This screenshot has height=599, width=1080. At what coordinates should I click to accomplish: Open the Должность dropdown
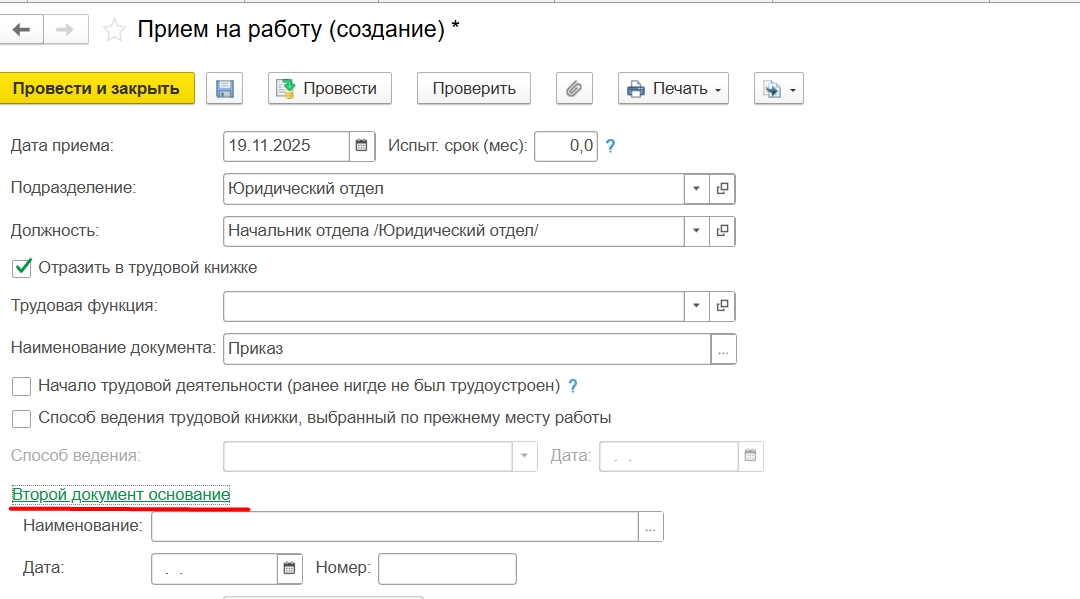click(695, 230)
